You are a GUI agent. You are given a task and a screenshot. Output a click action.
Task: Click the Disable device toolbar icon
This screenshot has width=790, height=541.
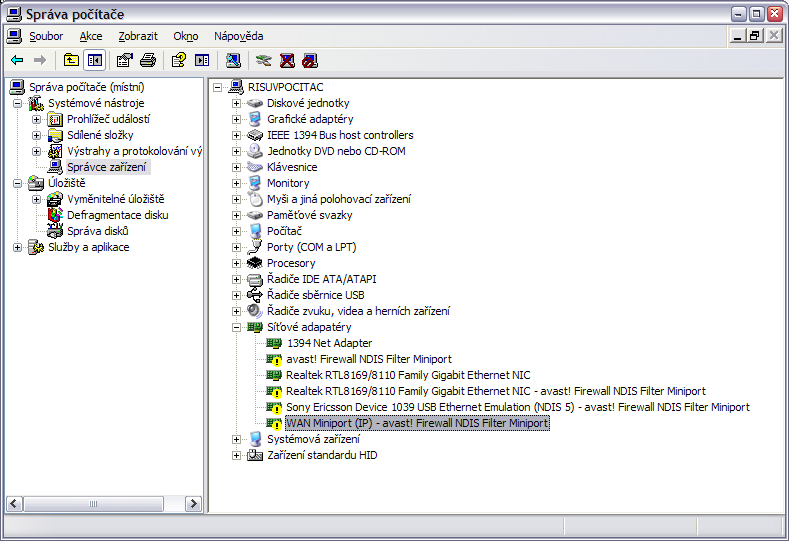(310, 60)
